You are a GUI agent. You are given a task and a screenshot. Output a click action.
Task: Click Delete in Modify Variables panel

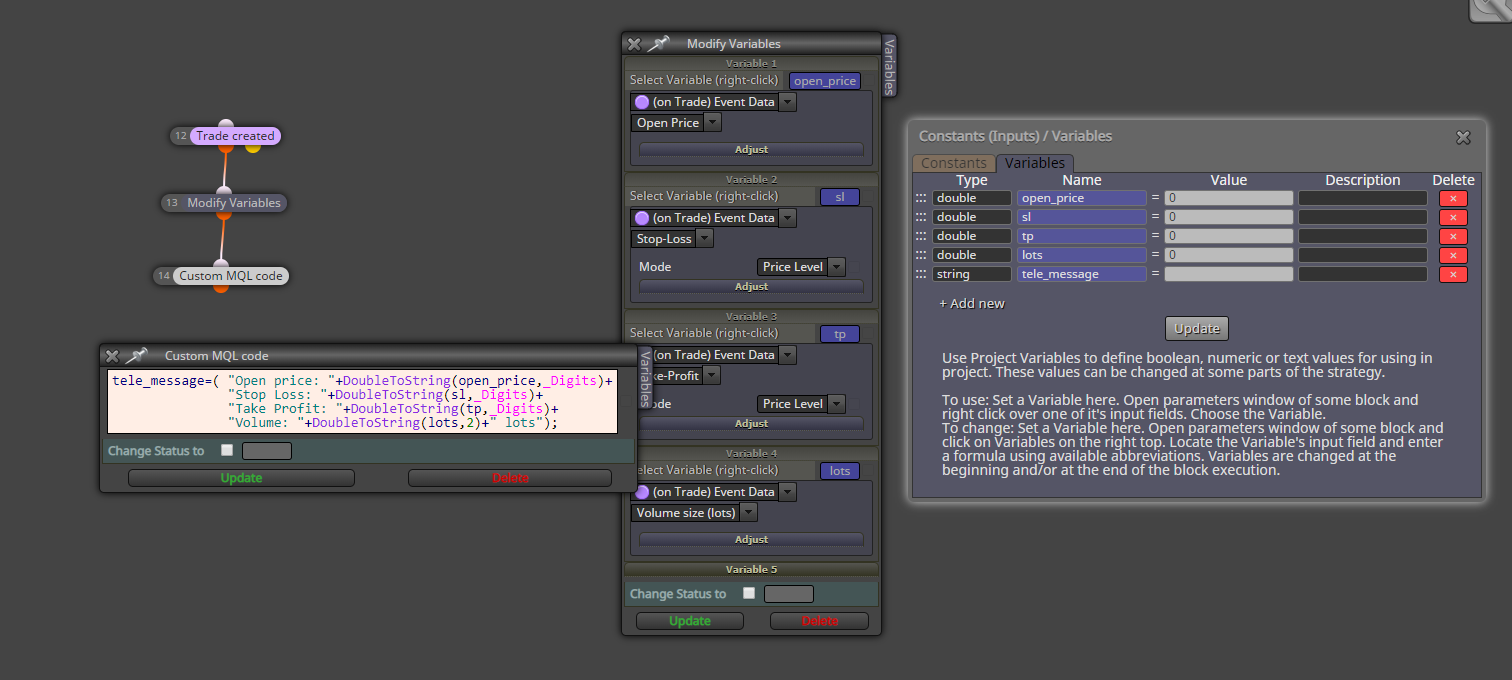pyautogui.click(x=820, y=621)
